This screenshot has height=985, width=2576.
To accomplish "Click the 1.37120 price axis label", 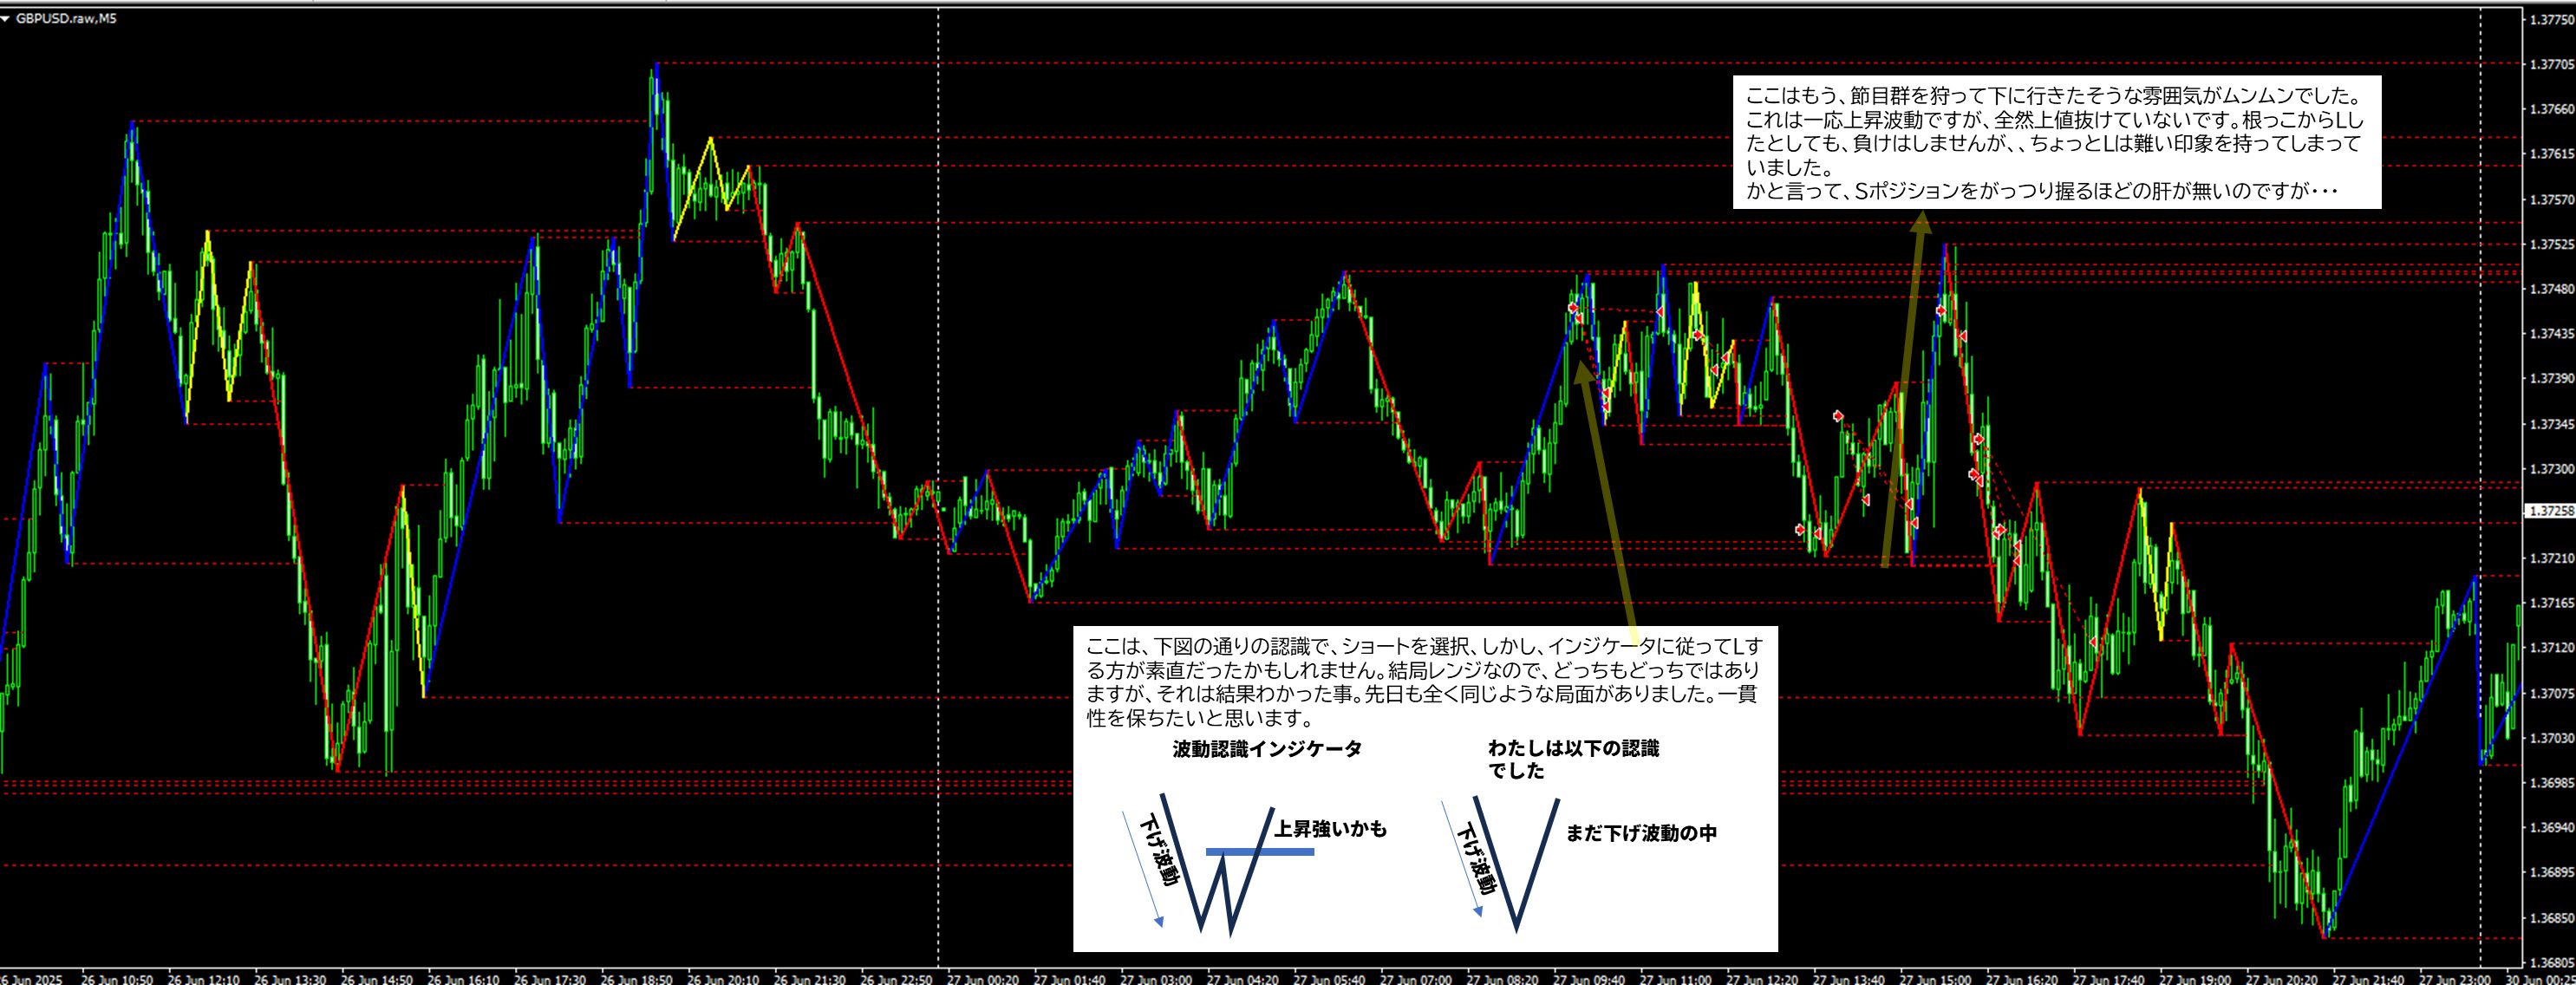I will (2551, 648).
